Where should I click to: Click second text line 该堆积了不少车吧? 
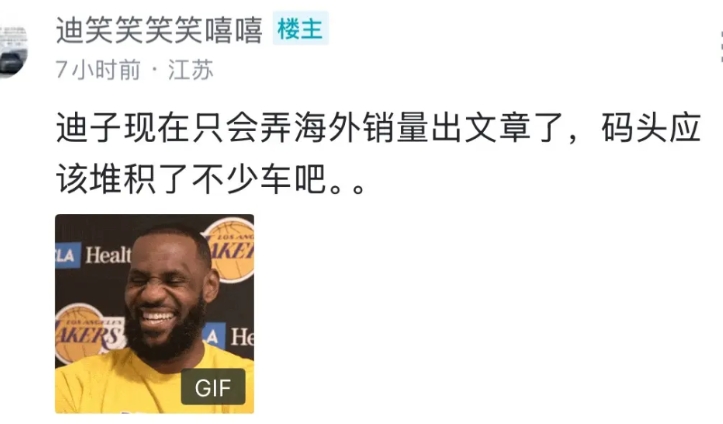point(211,178)
